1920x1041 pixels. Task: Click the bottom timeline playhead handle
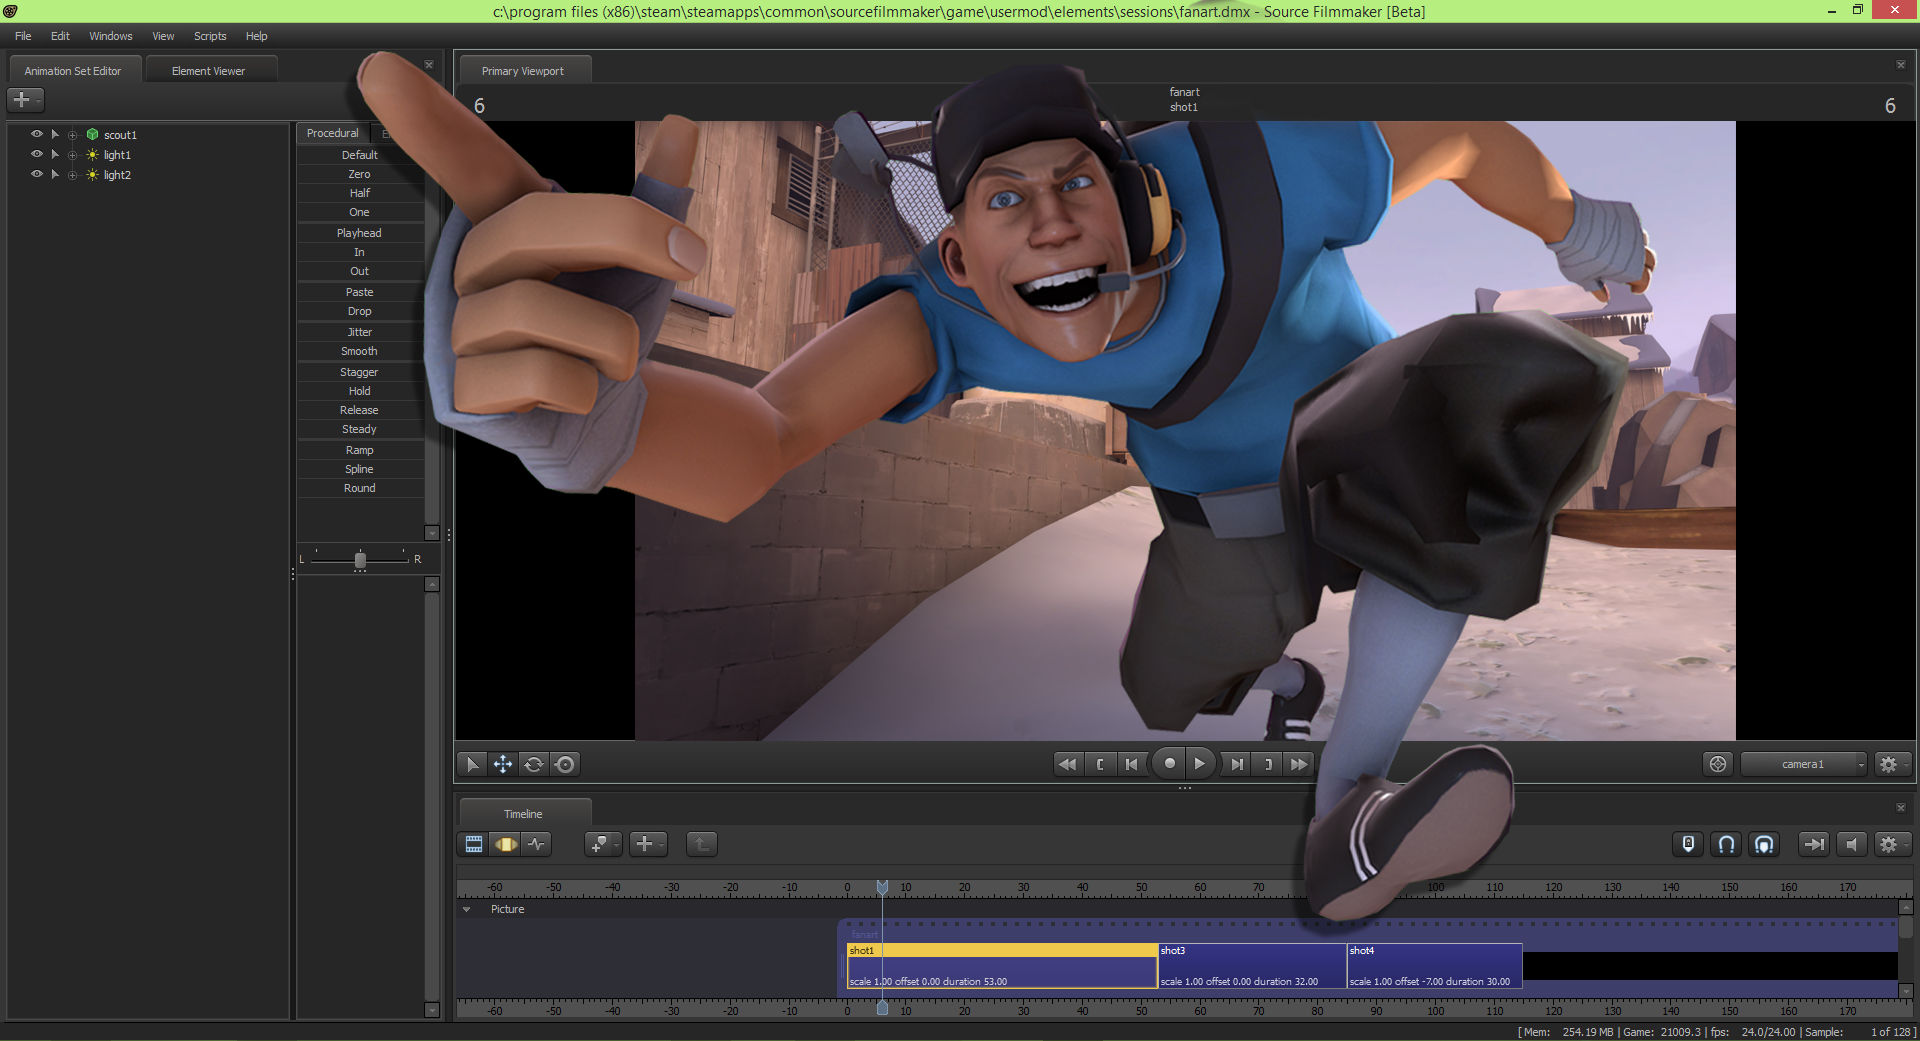(x=882, y=1008)
